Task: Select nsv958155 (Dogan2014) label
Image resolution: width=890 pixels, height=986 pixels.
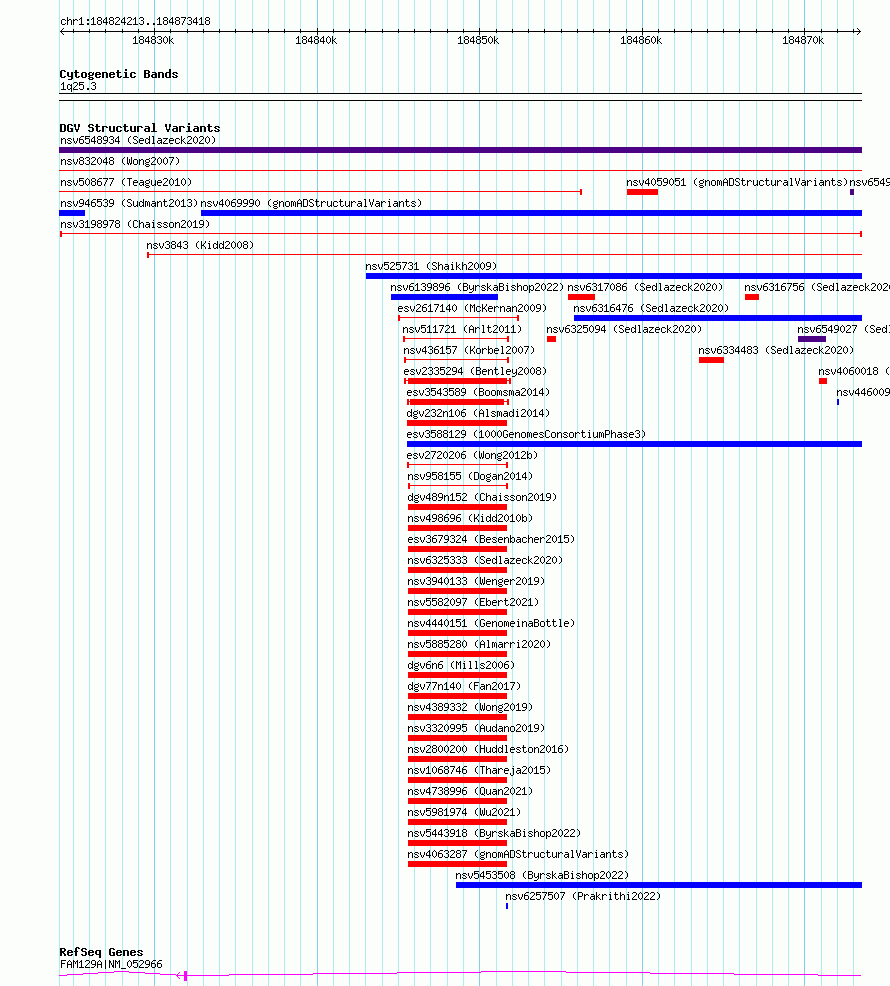Action: [470, 477]
